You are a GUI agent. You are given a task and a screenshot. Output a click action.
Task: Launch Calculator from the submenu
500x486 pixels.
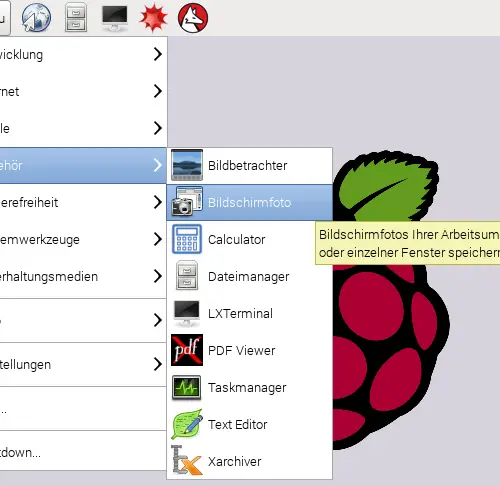point(249,239)
